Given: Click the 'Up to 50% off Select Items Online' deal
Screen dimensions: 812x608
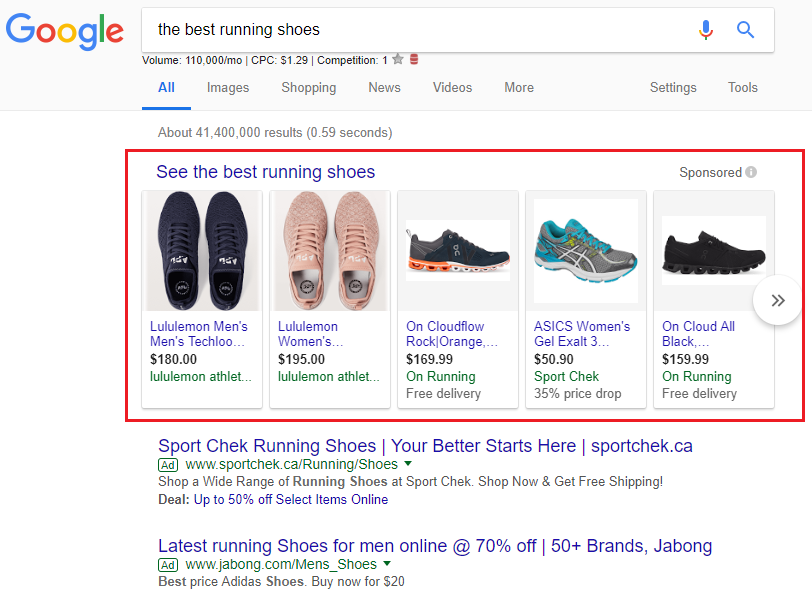Looking at the screenshot, I should [x=290, y=499].
